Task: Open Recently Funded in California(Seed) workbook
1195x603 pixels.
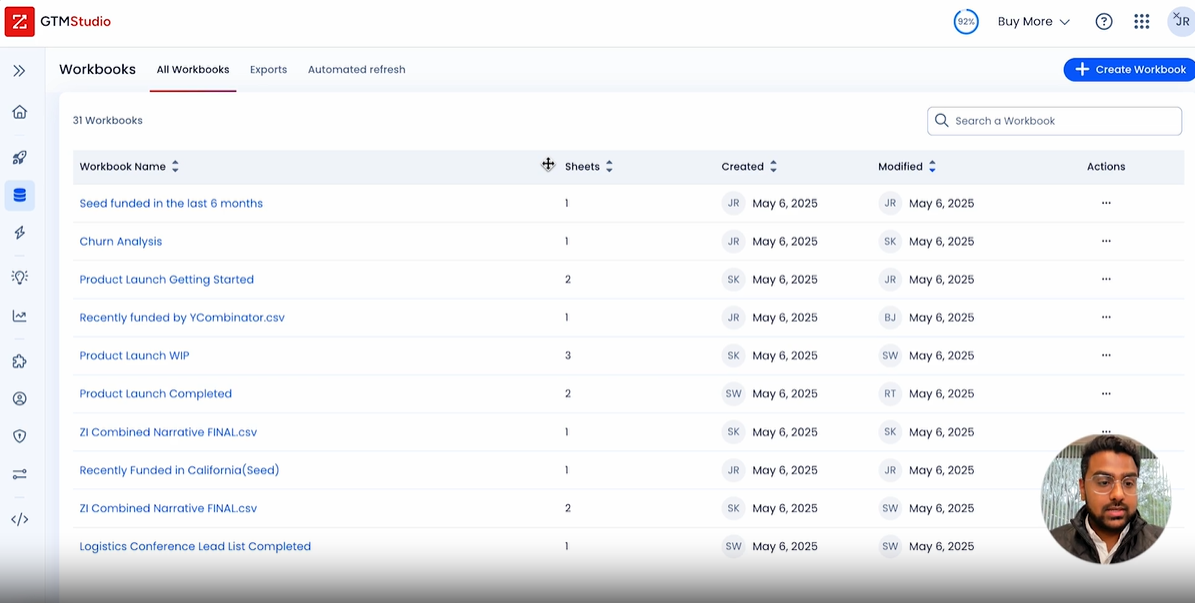Action: pos(179,470)
